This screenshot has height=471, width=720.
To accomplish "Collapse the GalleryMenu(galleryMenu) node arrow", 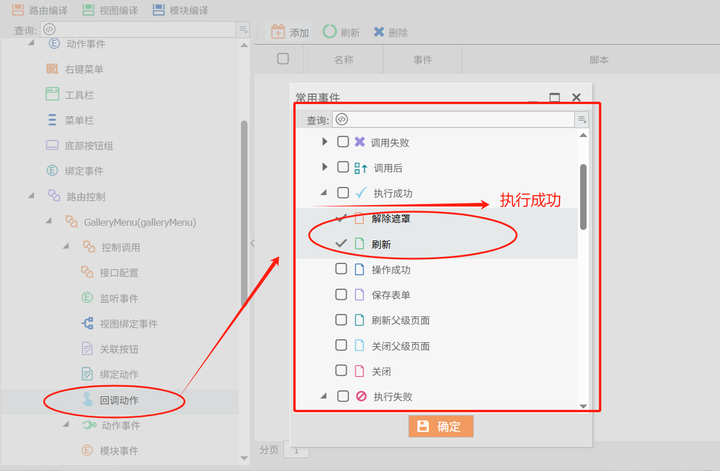I will click(x=49, y=221).
